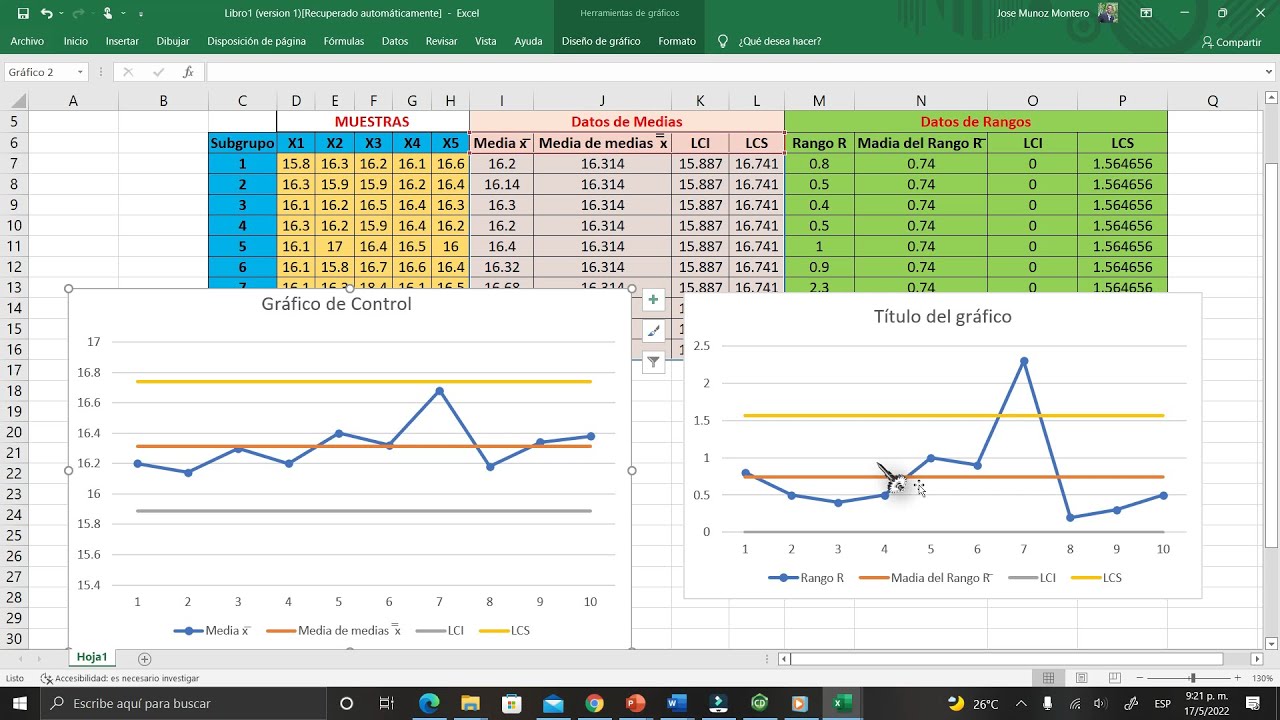Viewport: 1280px width, 720px height.
Task: Open Chart Styles paintbrush button
Action: coord(653,331)
